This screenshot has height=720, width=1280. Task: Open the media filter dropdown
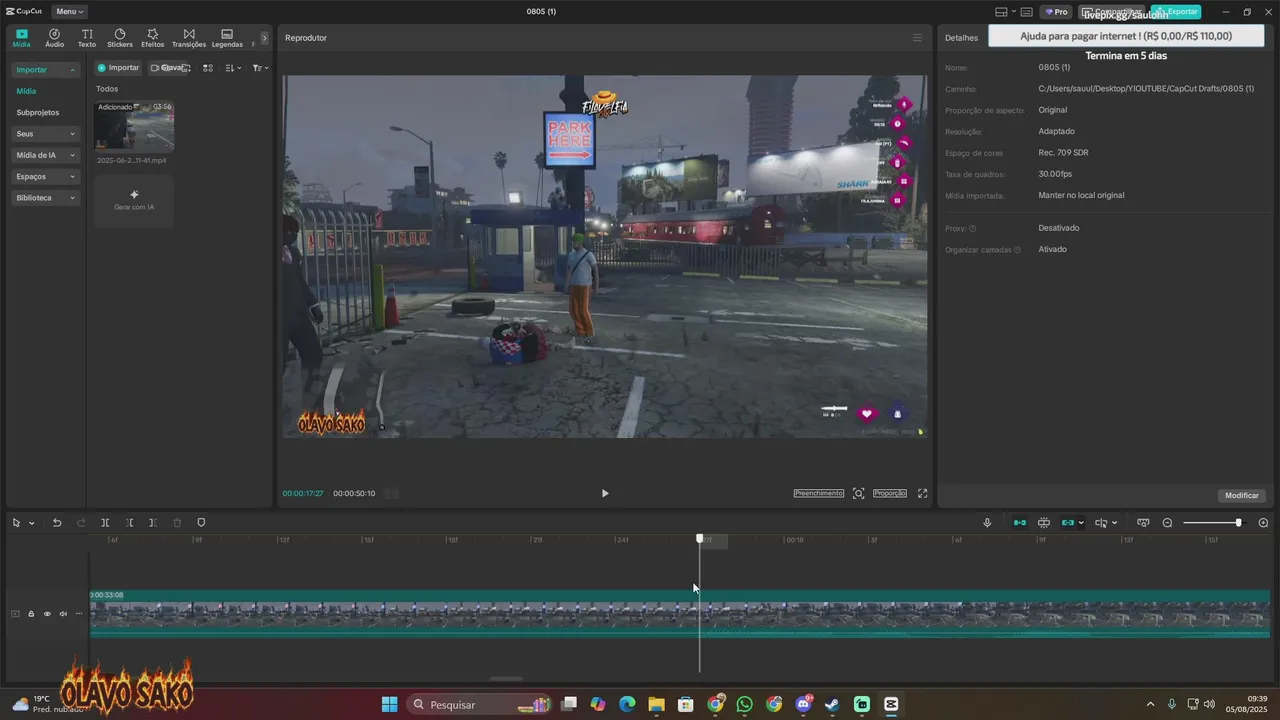tap(260, 68)
